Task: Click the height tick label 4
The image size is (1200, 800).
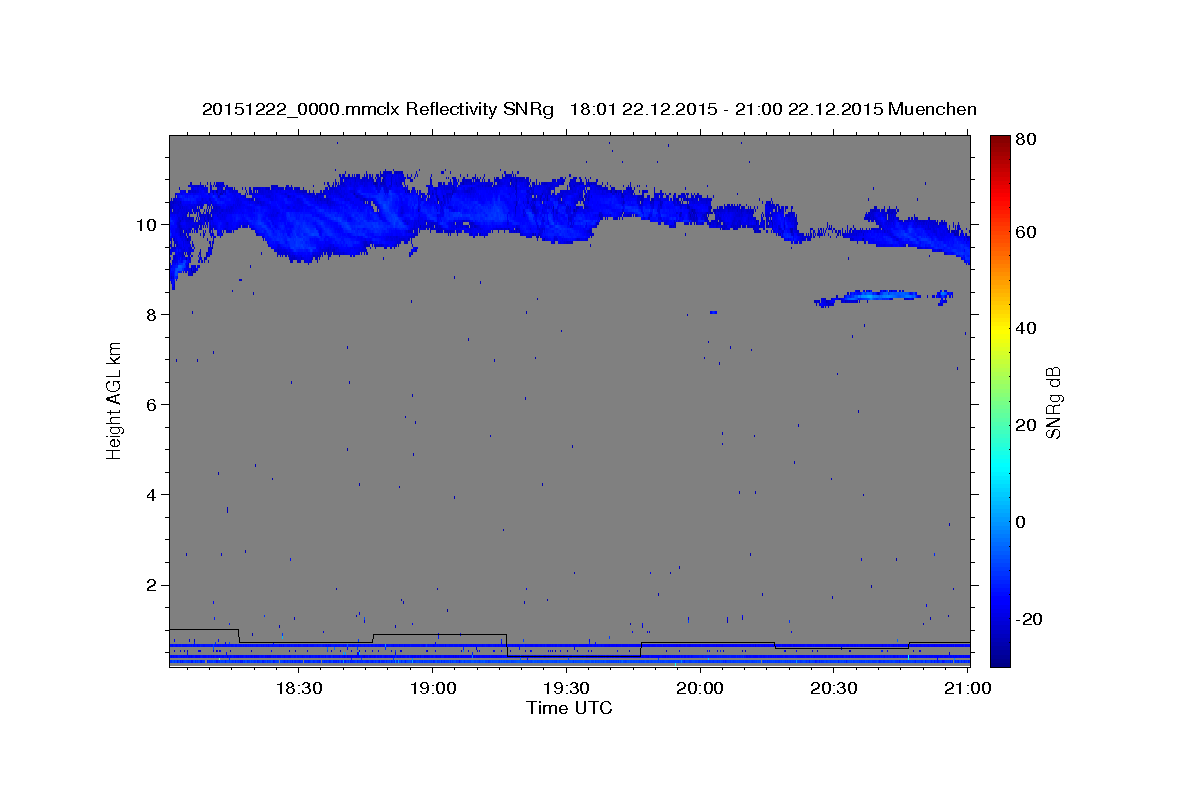Action: [x=152, y=494]
